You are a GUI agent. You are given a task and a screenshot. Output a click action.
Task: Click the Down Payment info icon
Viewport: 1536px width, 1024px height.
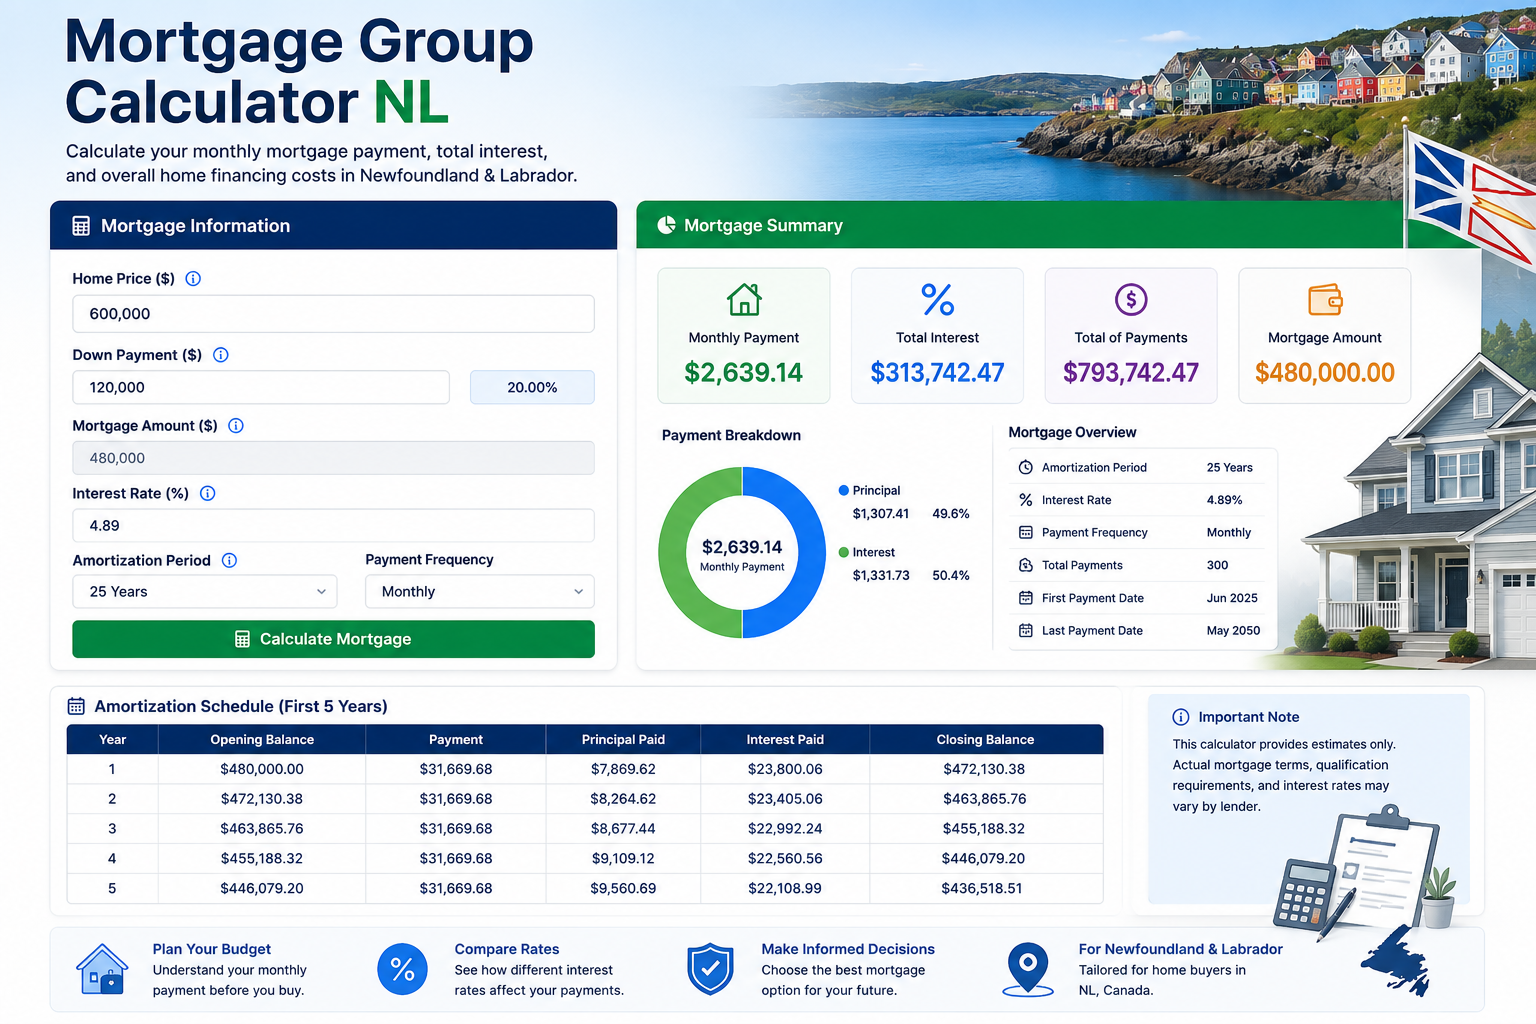(x=221, y=355)
